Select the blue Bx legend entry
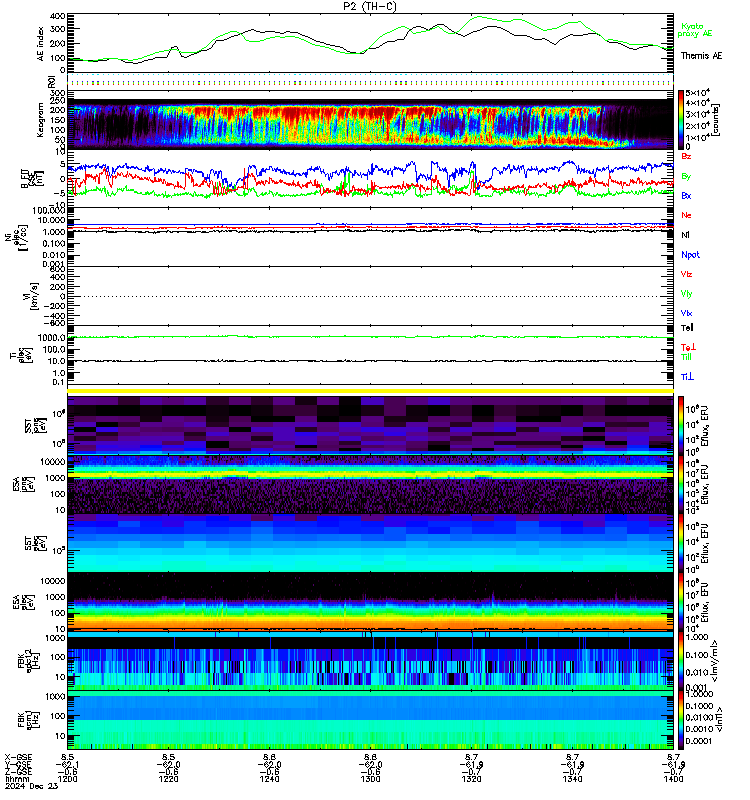Screen dimensions: 750x800 (686, 195)
